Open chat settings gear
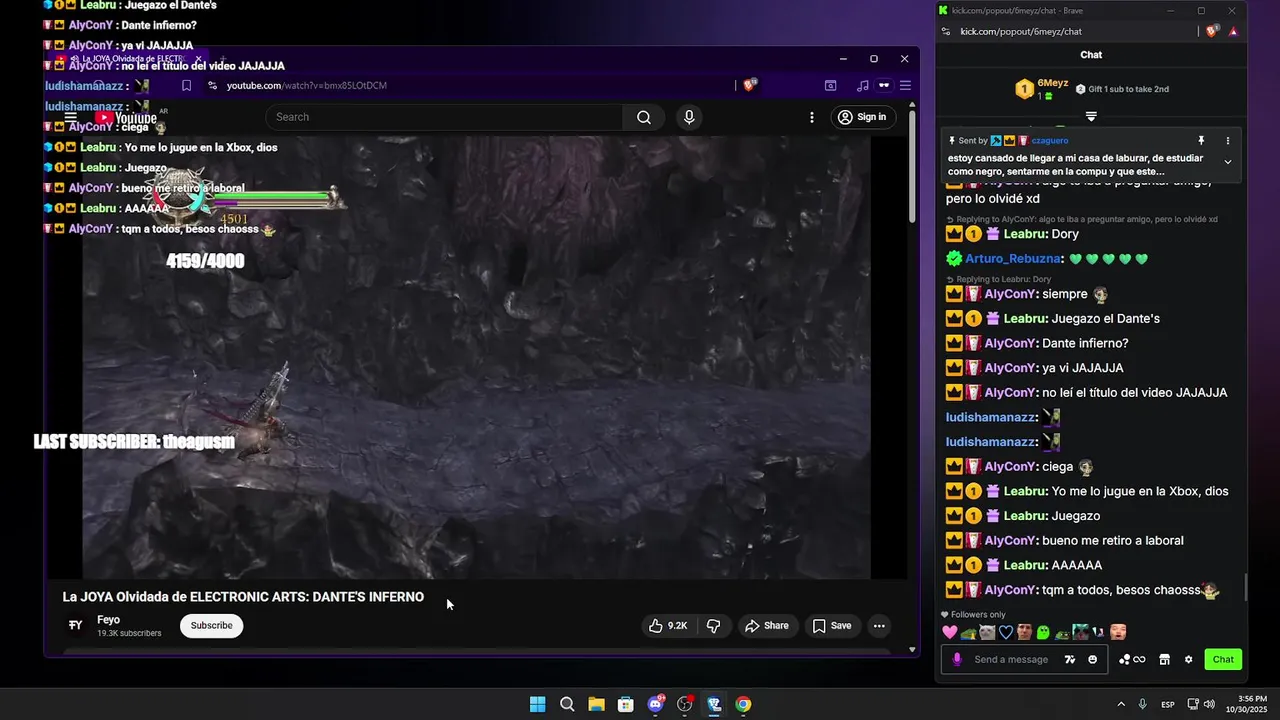This screenshot has height=720, width=1280. (1188, 659)
